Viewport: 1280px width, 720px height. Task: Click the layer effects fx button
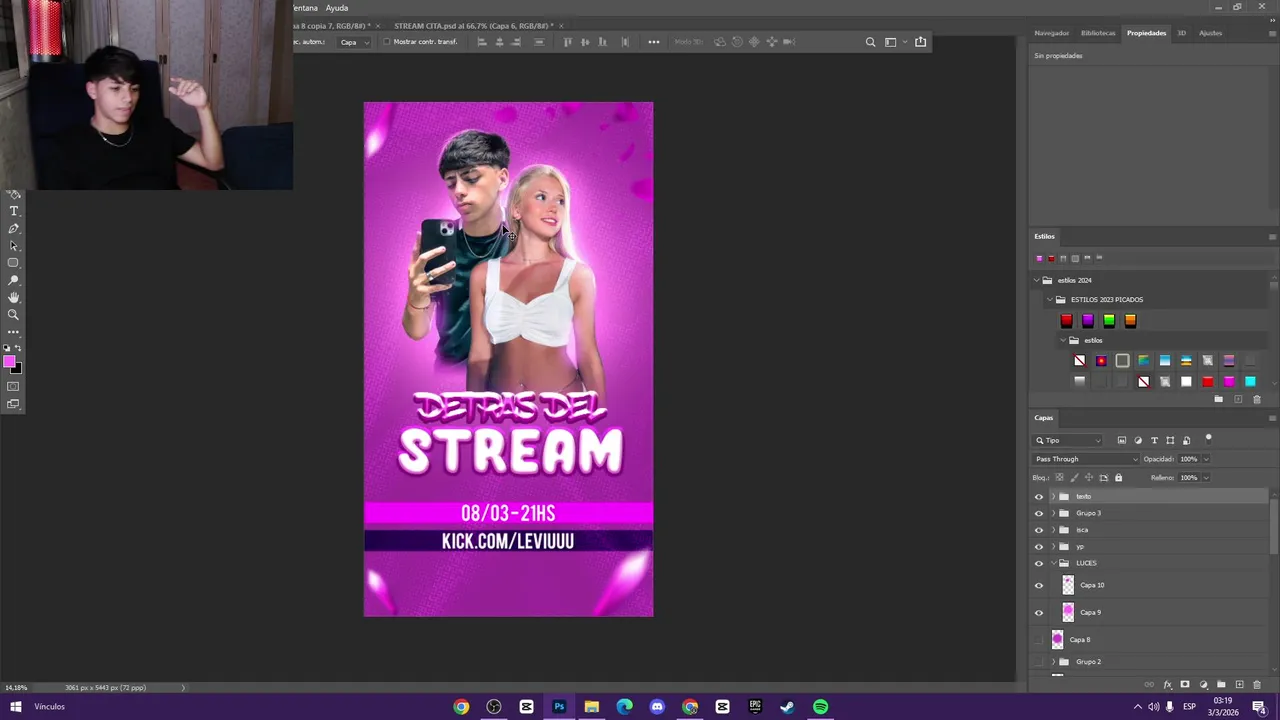point(1167,685)
